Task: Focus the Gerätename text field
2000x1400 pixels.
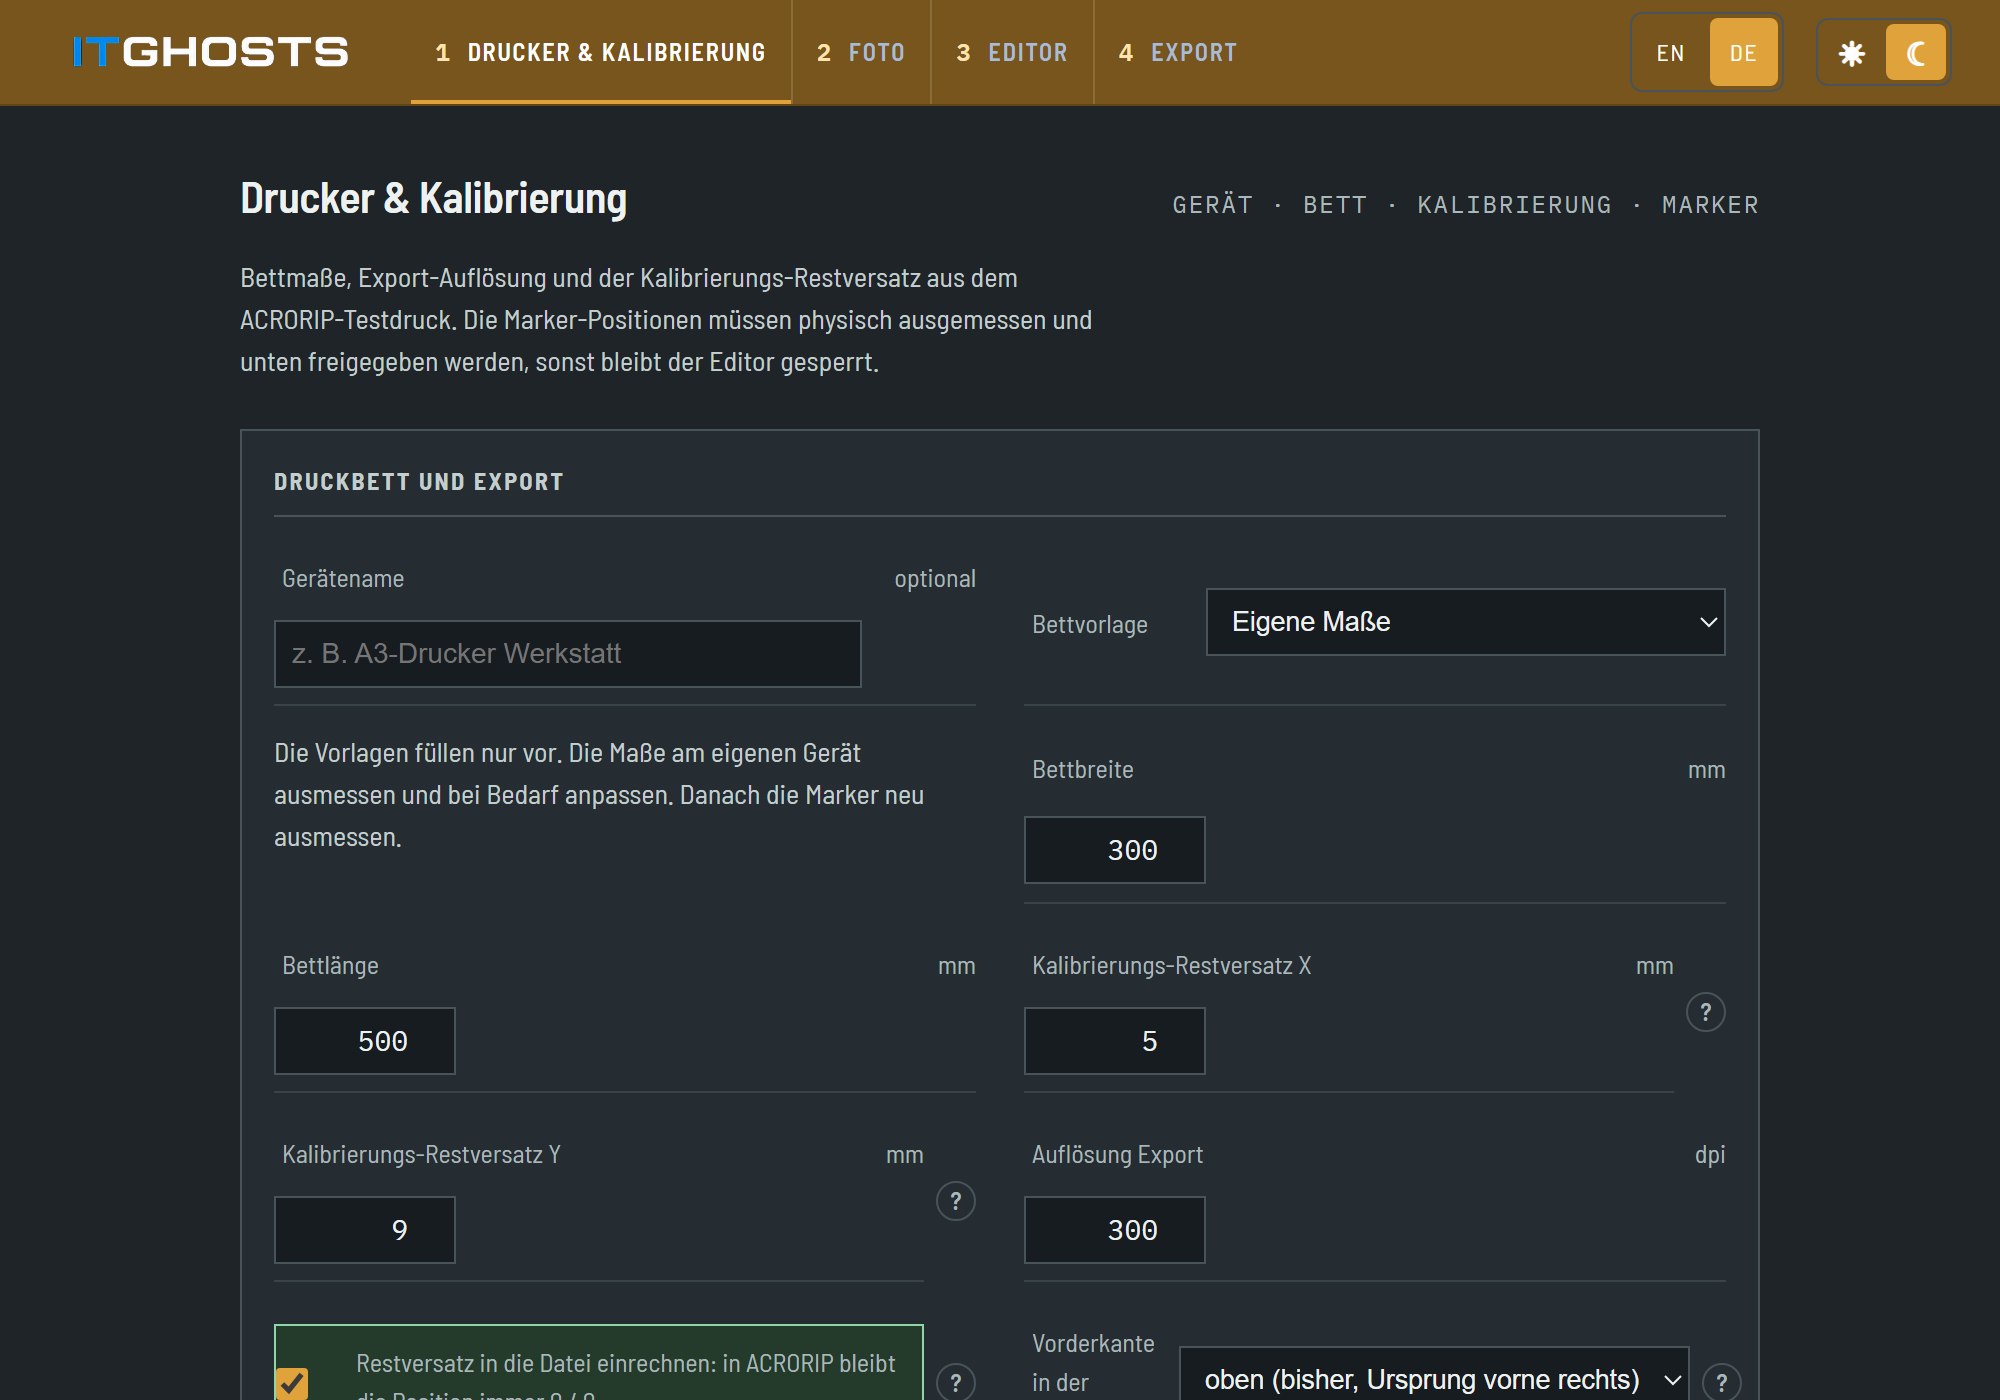Action: pyautogui.click(x=568, y=654)
